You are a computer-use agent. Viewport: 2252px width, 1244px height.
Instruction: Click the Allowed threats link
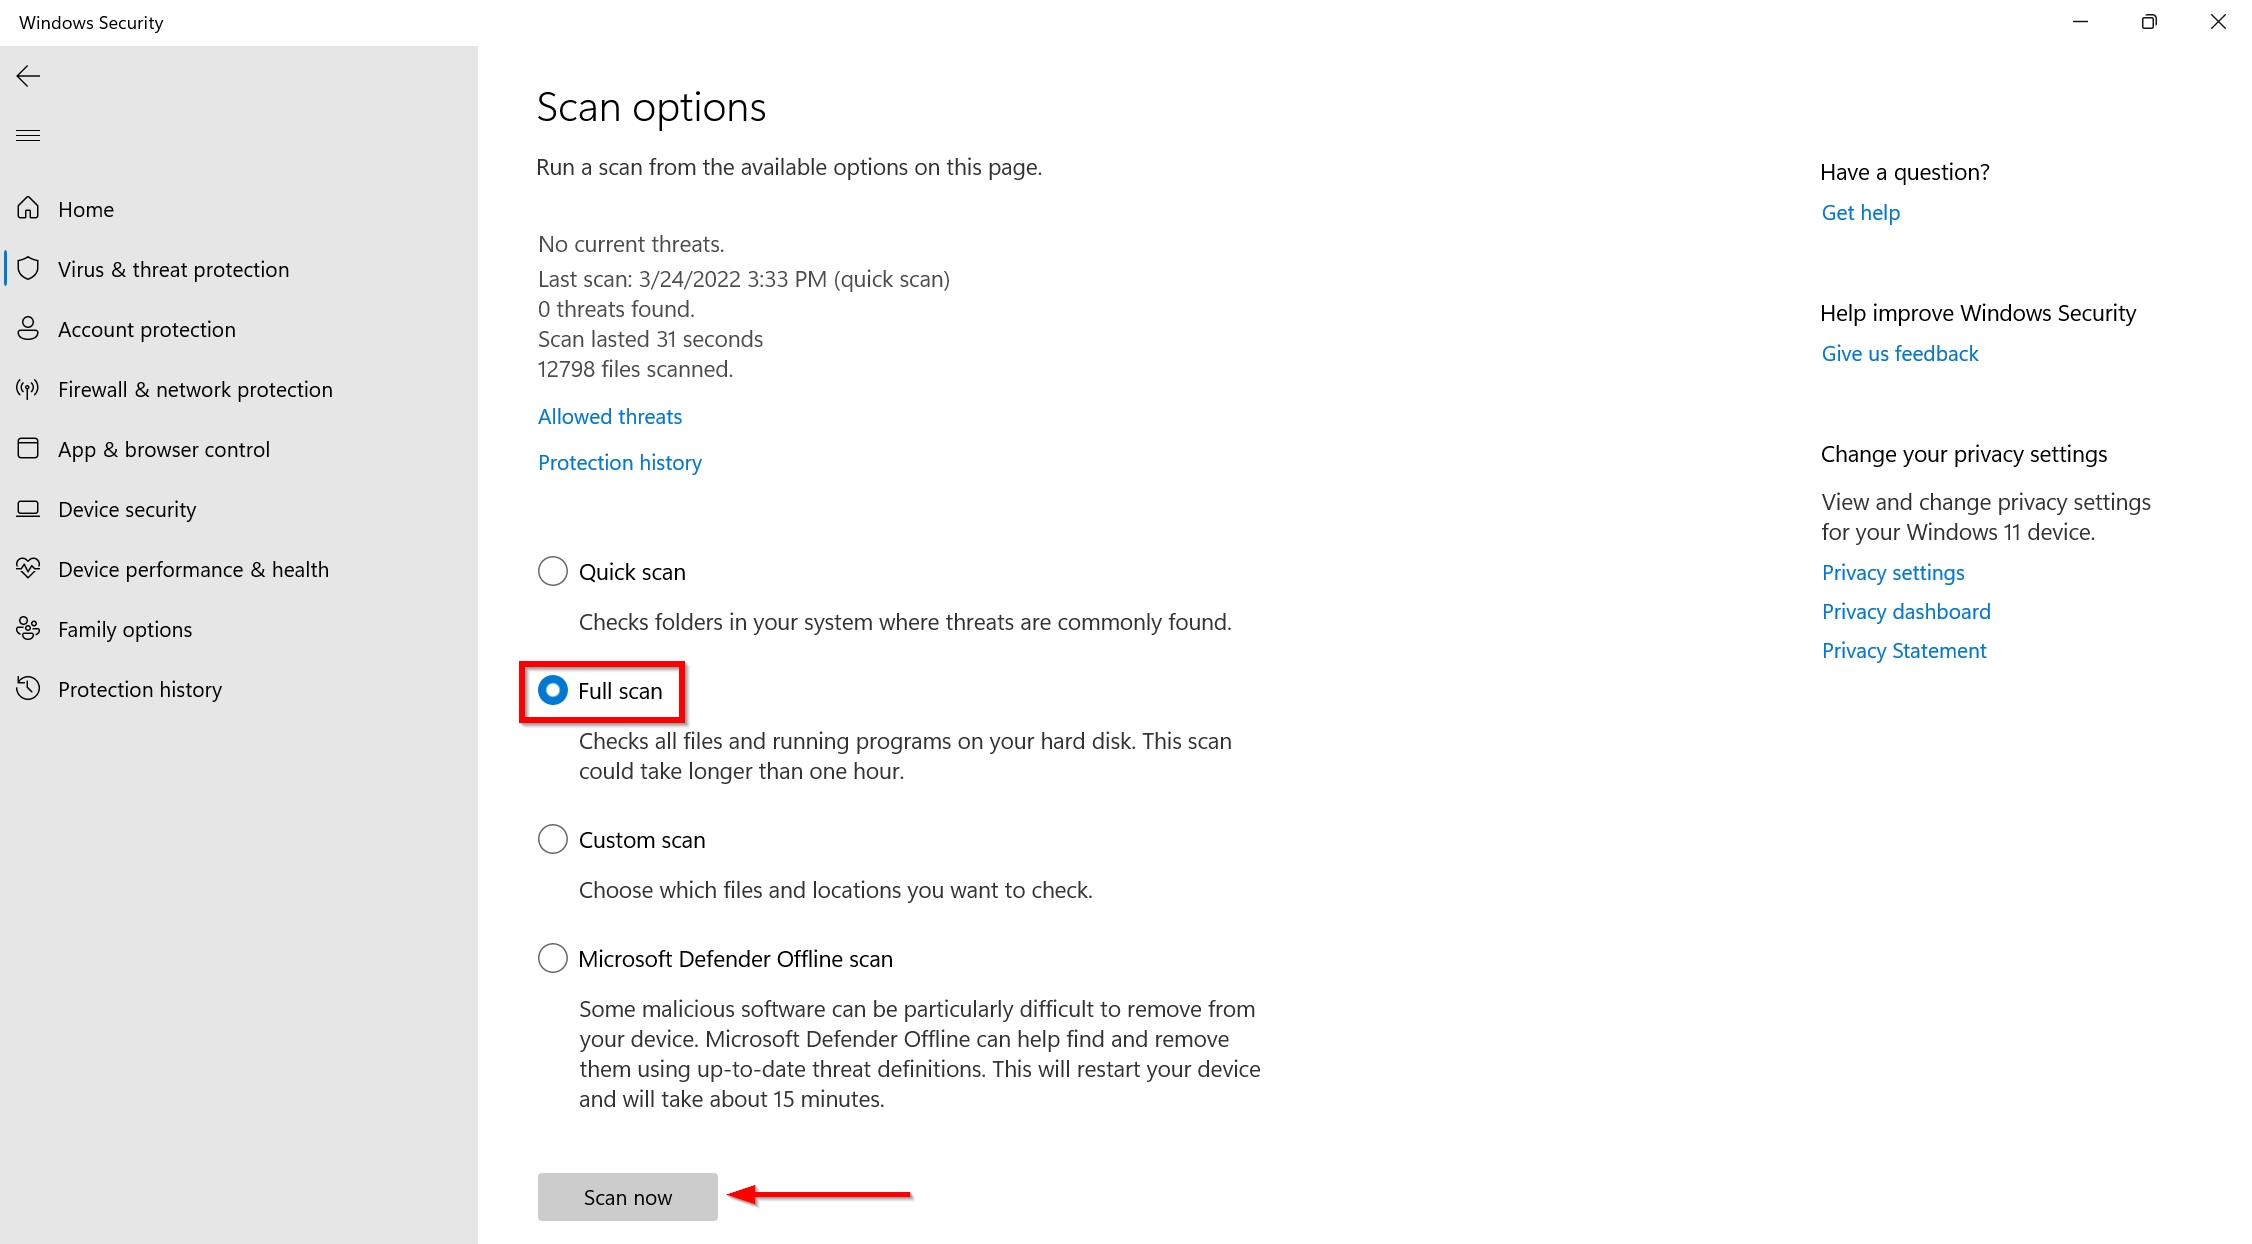pos(608,415)
